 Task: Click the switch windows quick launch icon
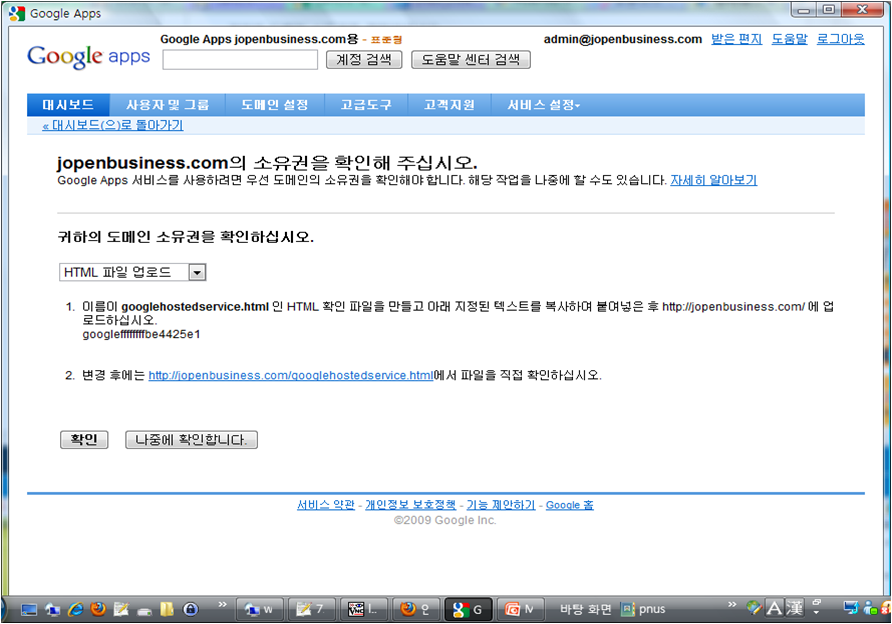pyautogui.click(x=52, y=610)
